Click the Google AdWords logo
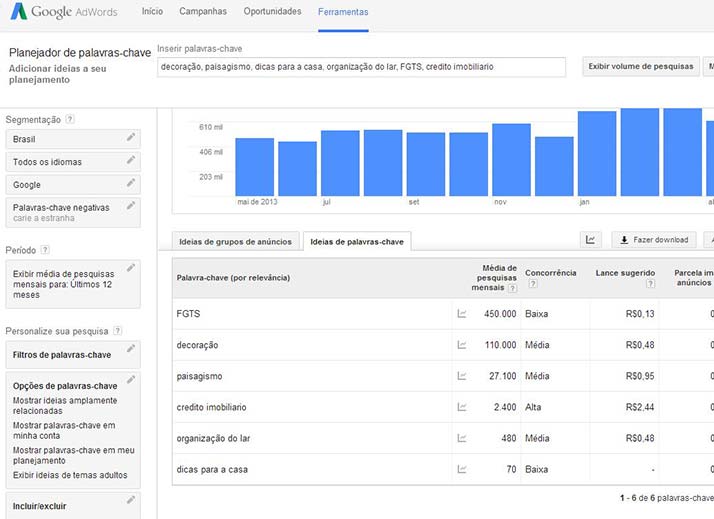 pyautogui.click(x=64, y=11)
